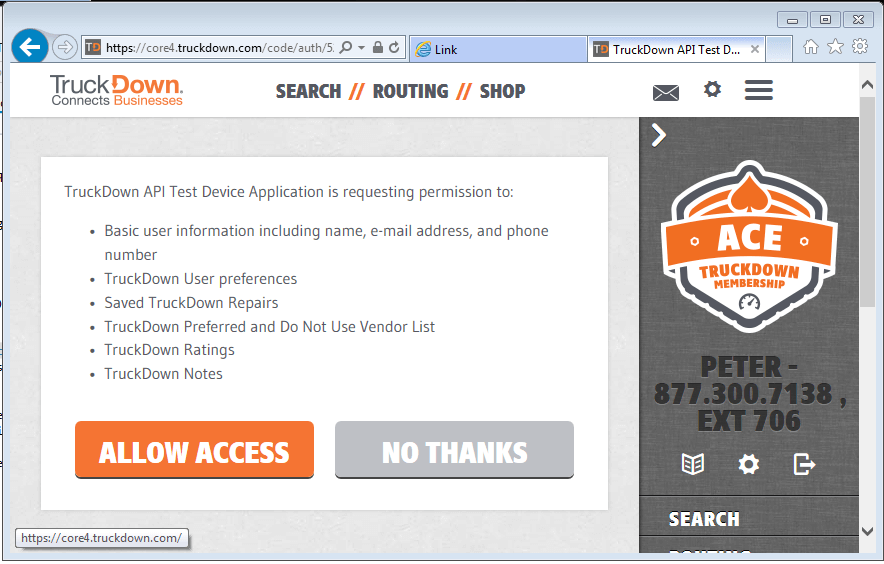884x564 pixels.
Task: Click 'TruckDown Ratings' list text
Action: 169,350
